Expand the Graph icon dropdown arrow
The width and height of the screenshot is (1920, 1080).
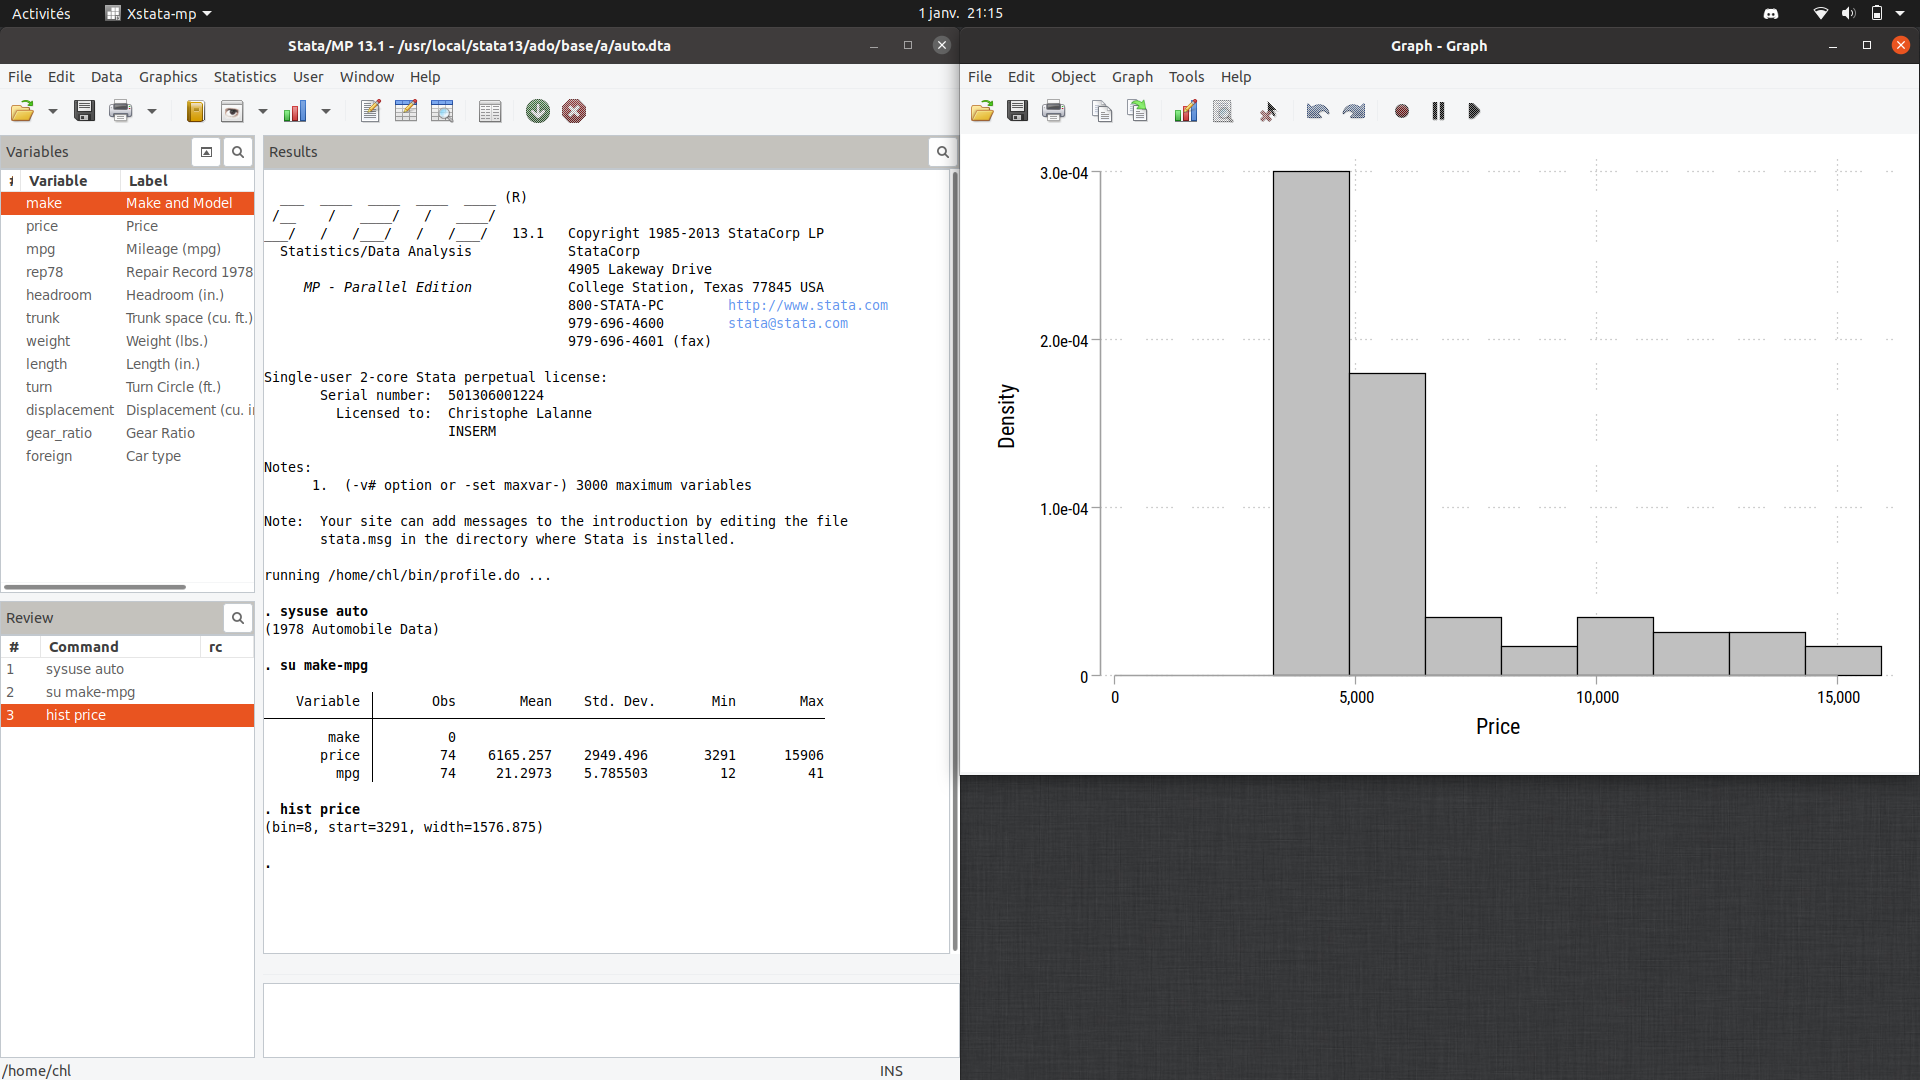326,111
